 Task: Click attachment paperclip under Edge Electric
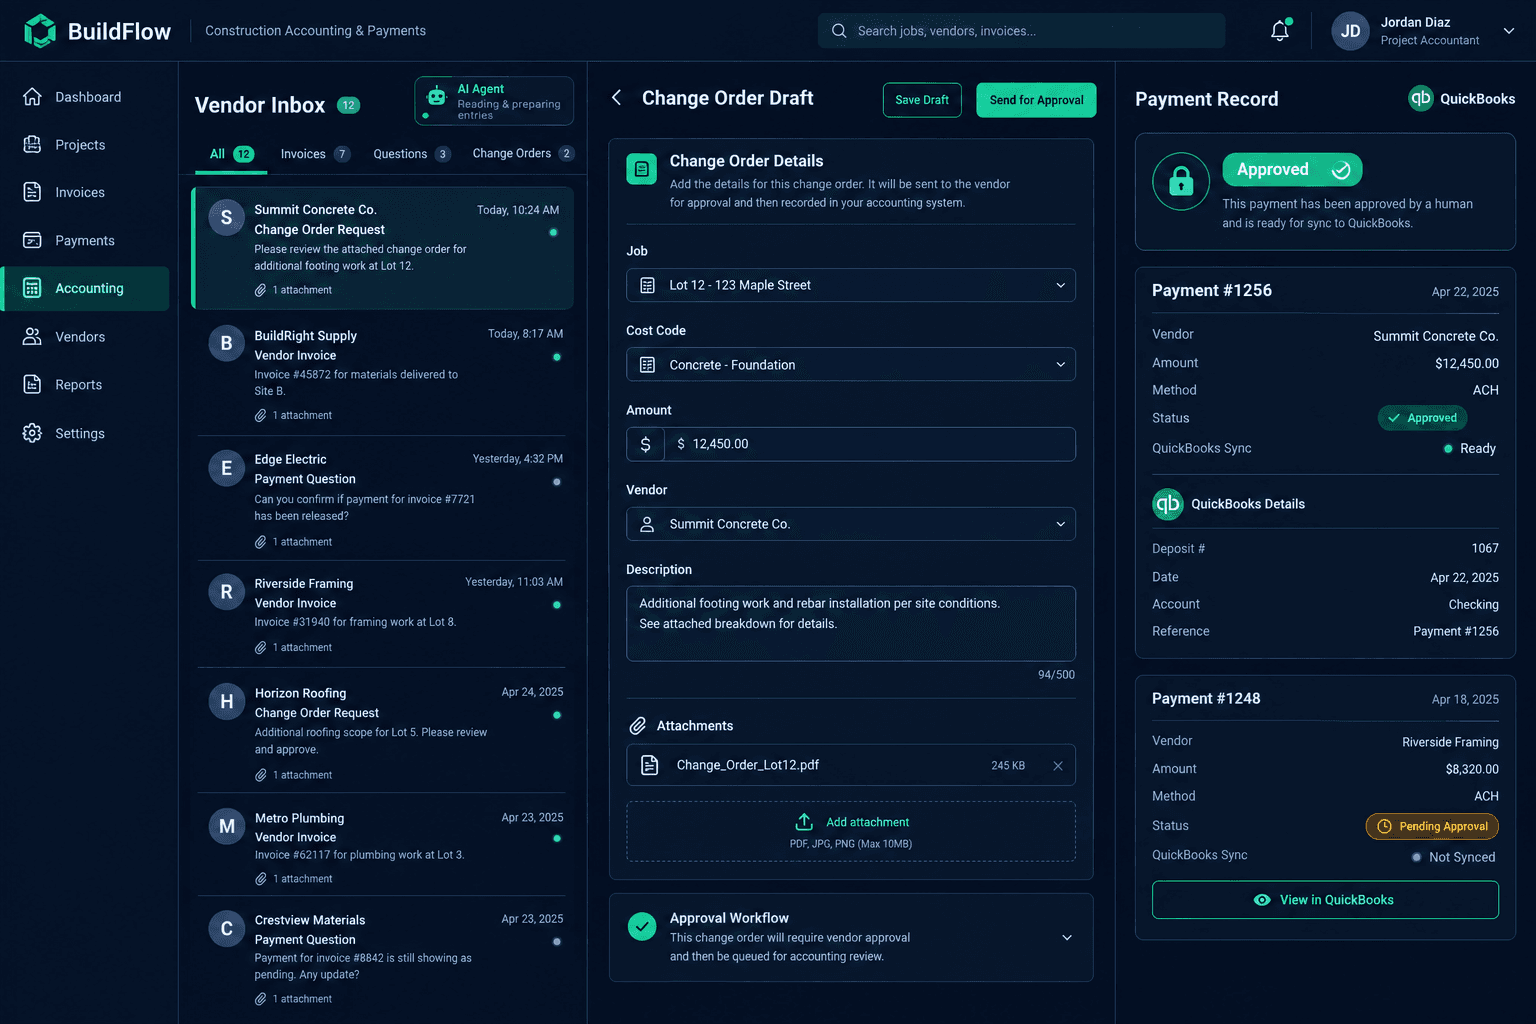(x=261, y=542)
